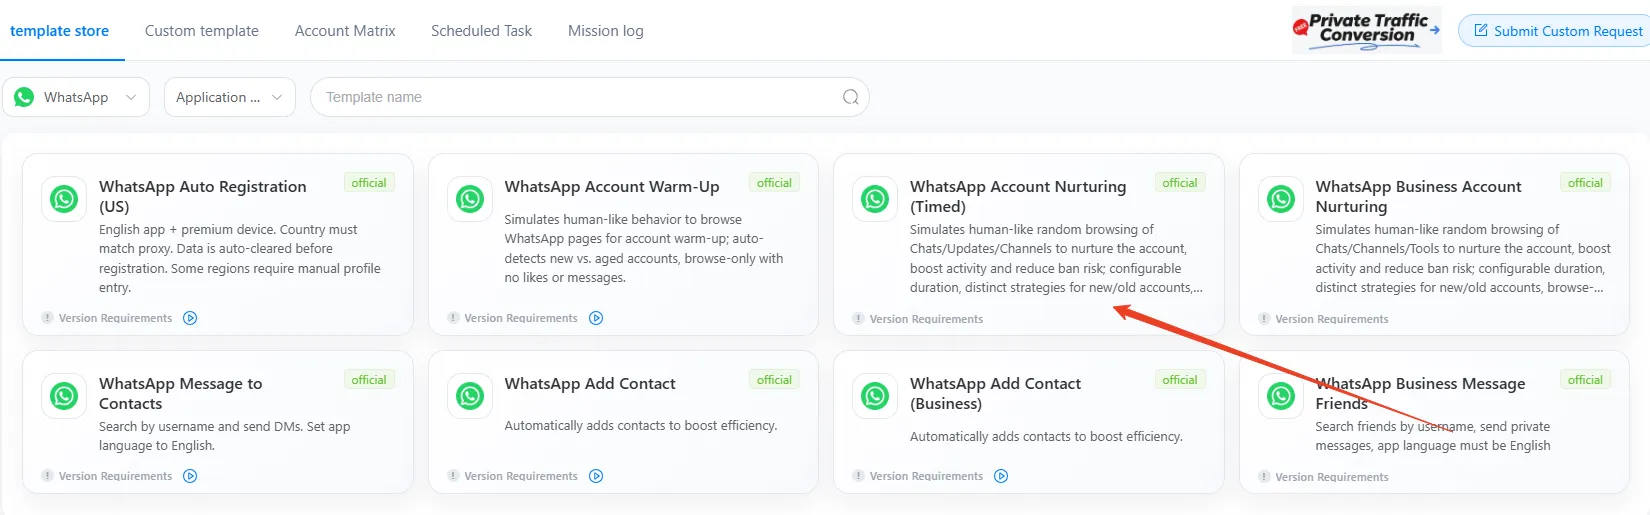Open WhatsApp Add Contact template title
1650x515 pixels.
click(x=590, y=383)
